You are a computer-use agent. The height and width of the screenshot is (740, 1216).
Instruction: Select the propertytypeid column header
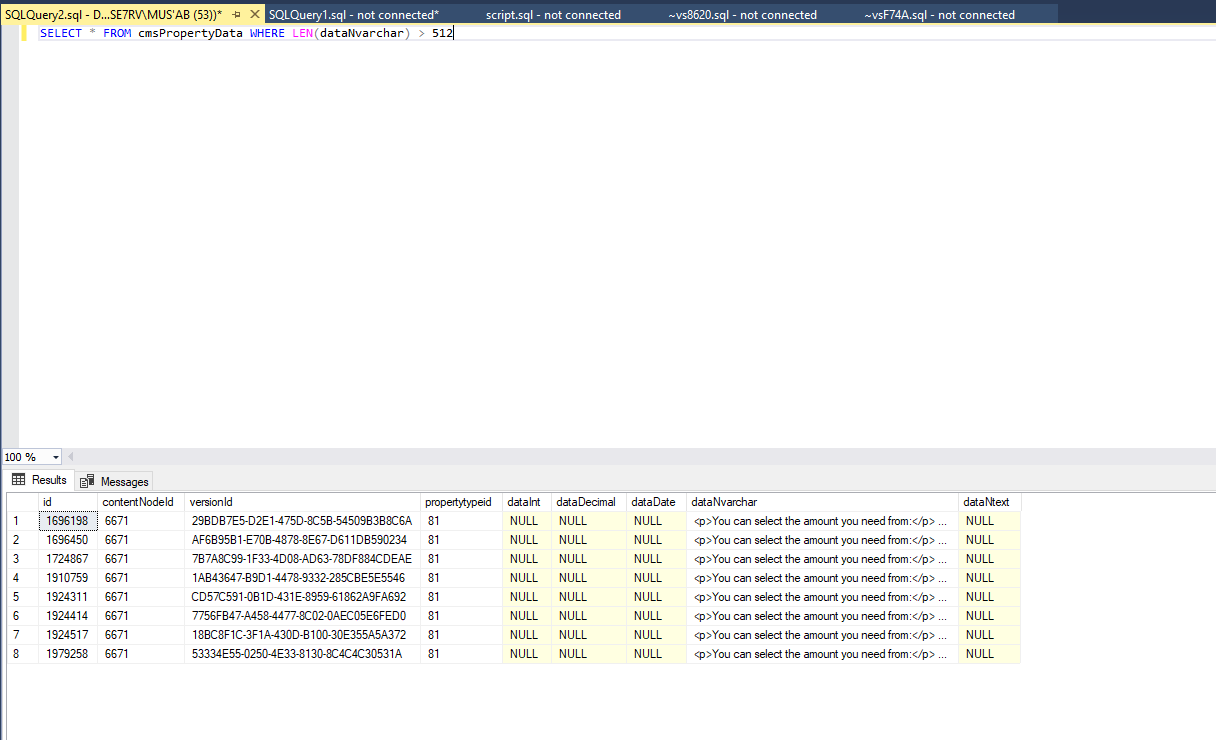[x=462, y=502]
